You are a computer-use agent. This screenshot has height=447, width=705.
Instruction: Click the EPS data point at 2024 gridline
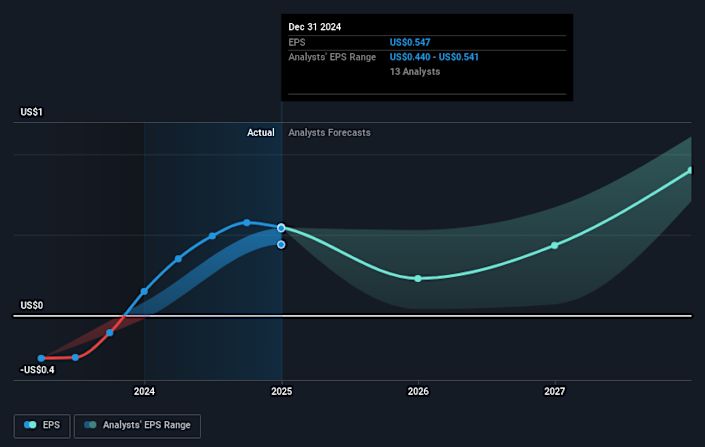144,291
